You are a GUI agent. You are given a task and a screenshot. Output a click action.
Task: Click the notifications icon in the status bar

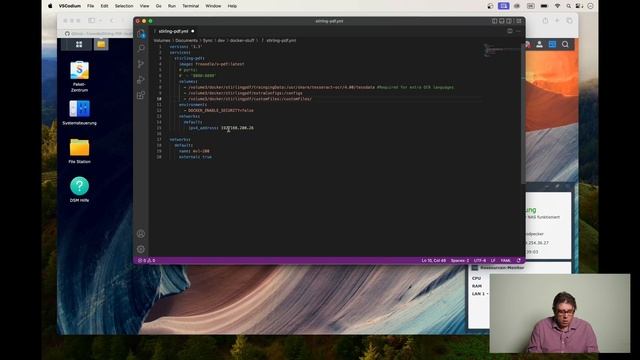coord(519,260)
